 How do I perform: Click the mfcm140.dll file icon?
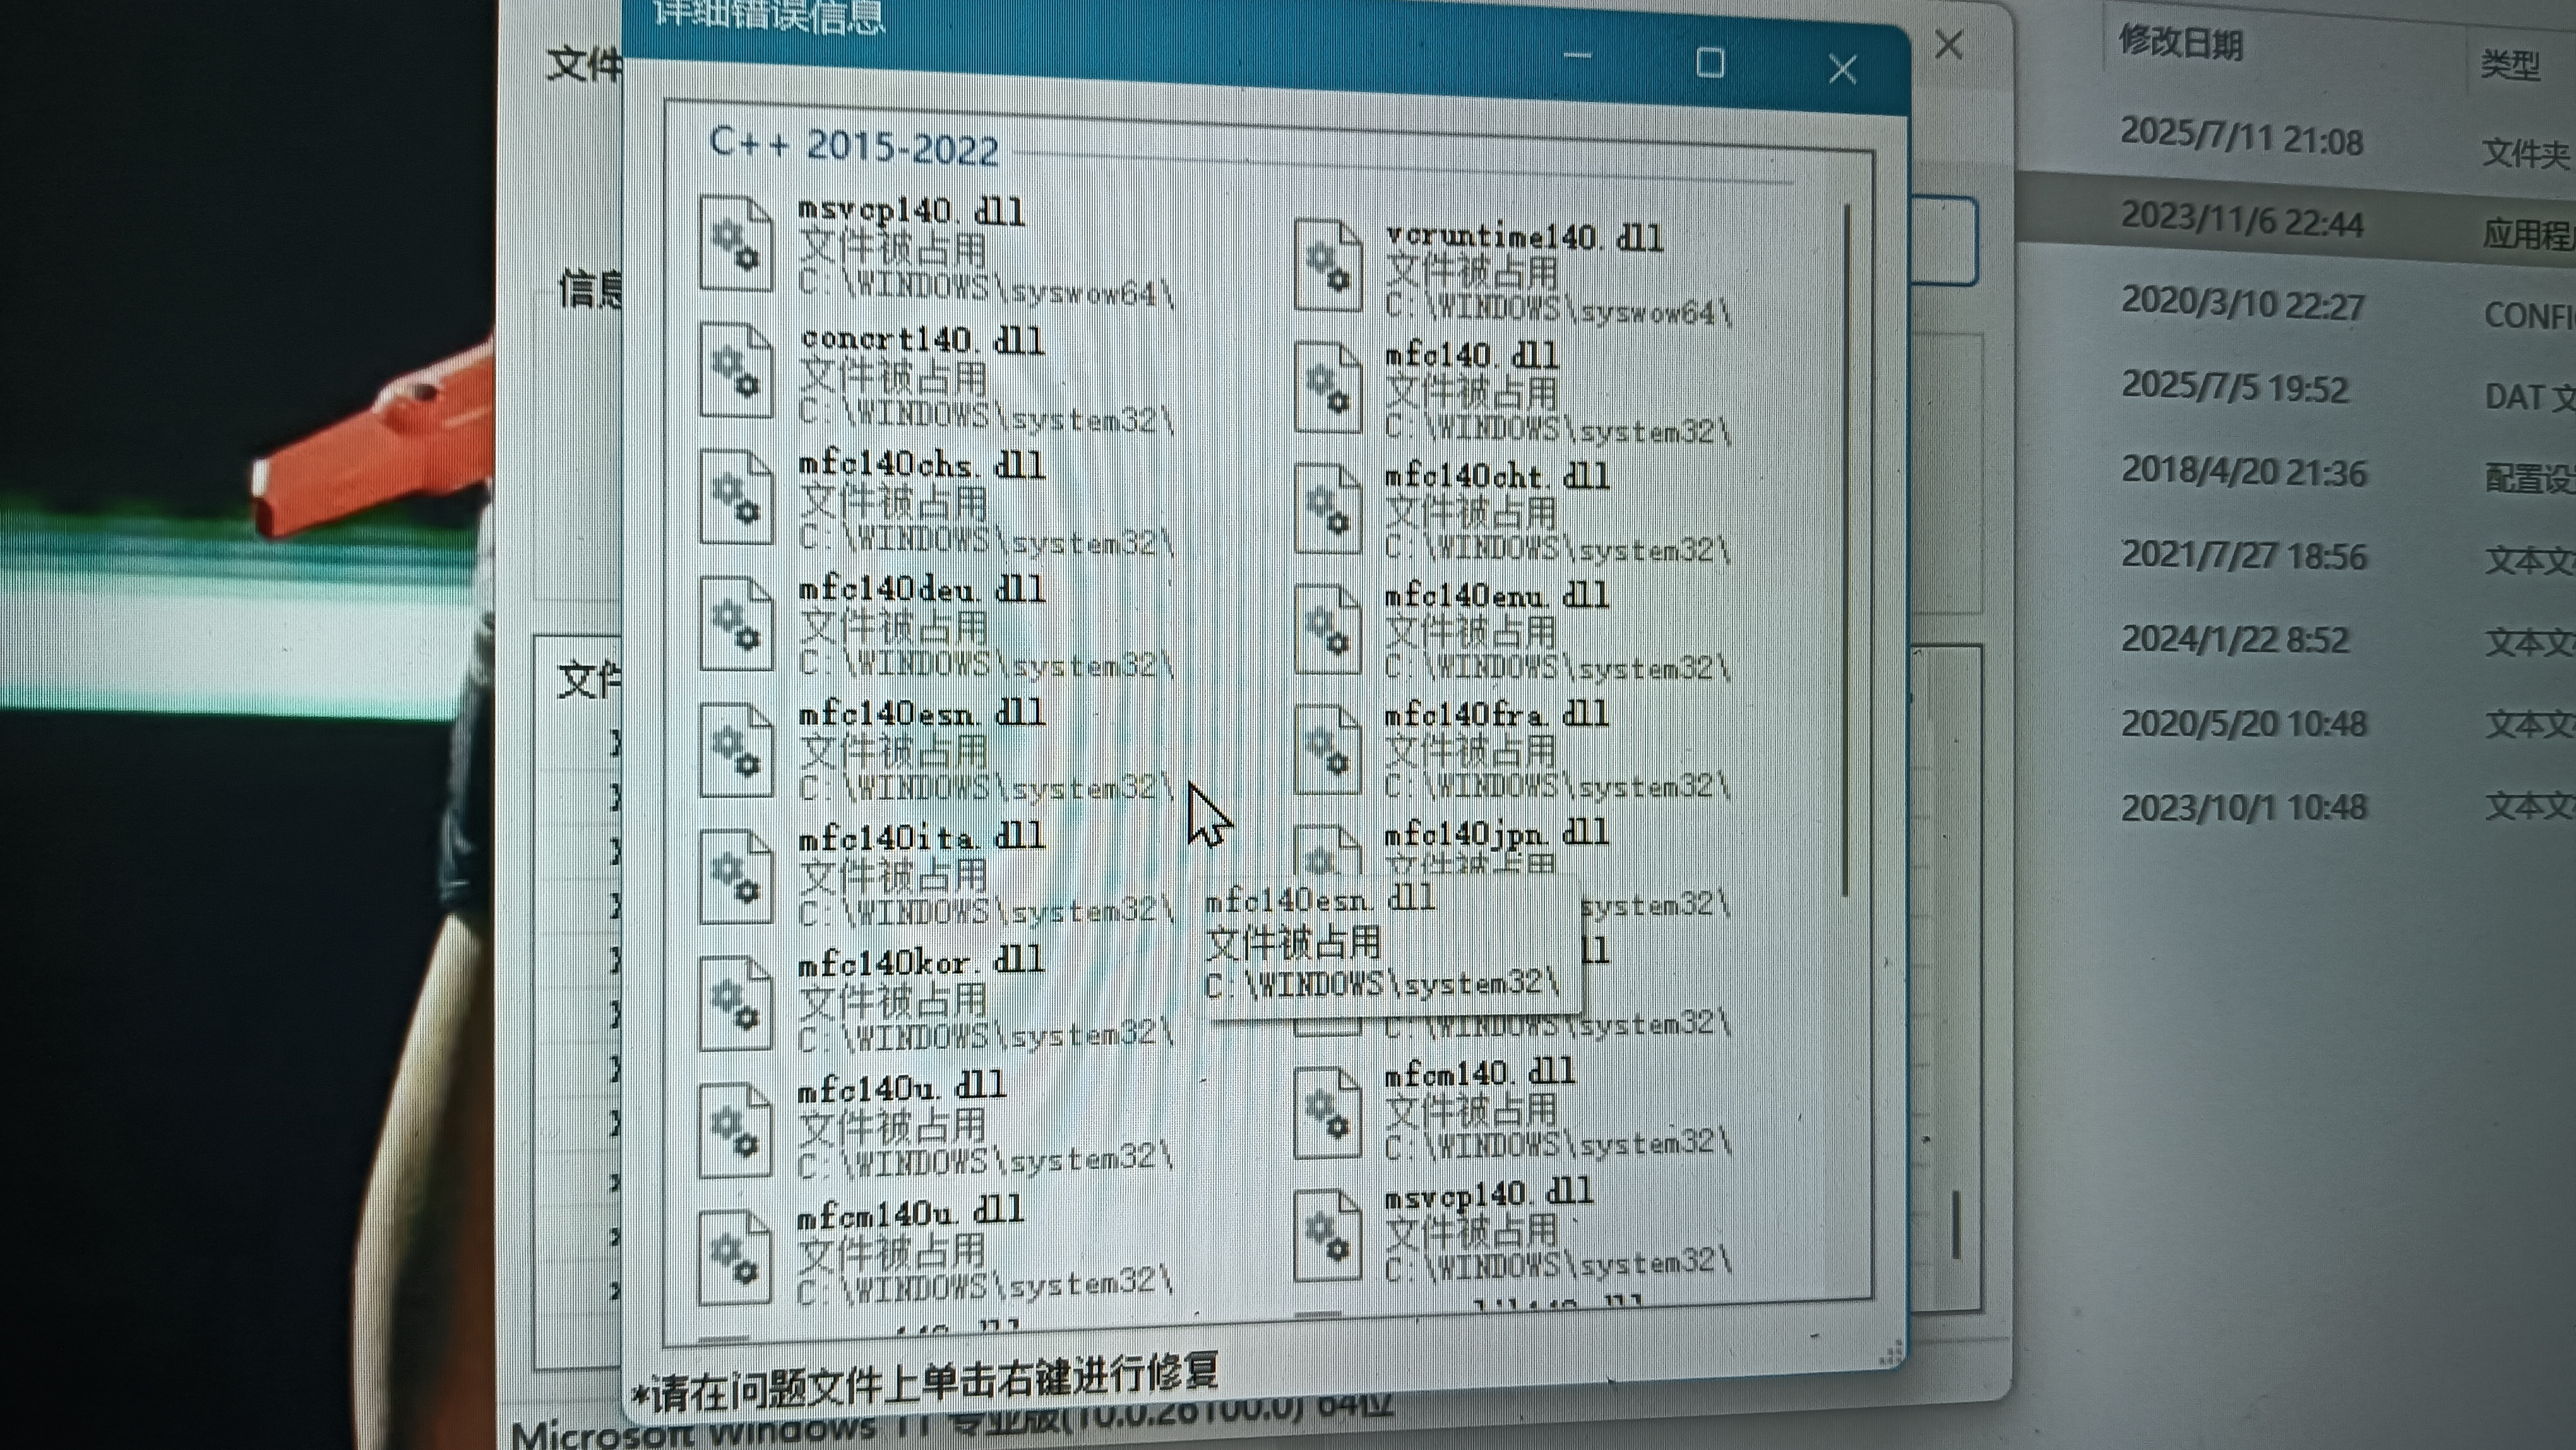1328,1113
